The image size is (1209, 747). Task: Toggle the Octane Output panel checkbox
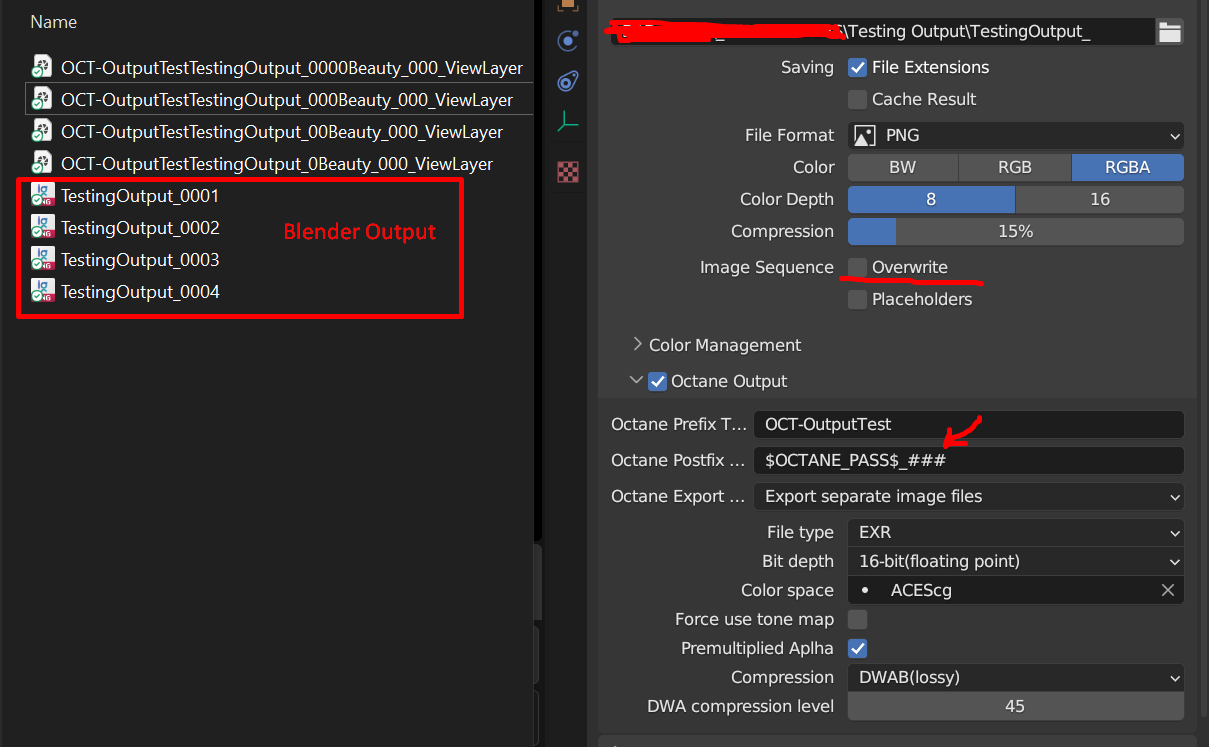coord(657,381)
